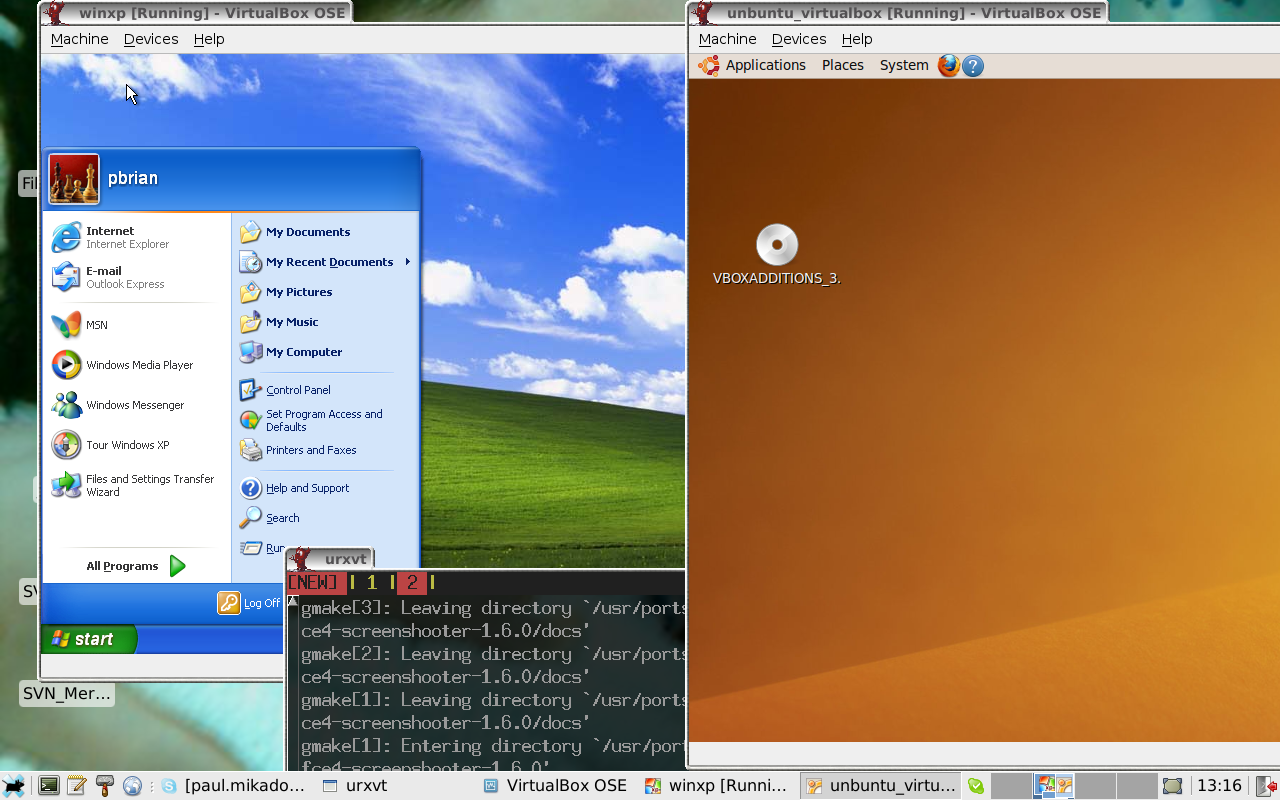Viewport: 1280px width, 800px height.
Task: Click the blue help icon in the Ubuntu panel
Action: pyautogui.click(x=973, y=66)
